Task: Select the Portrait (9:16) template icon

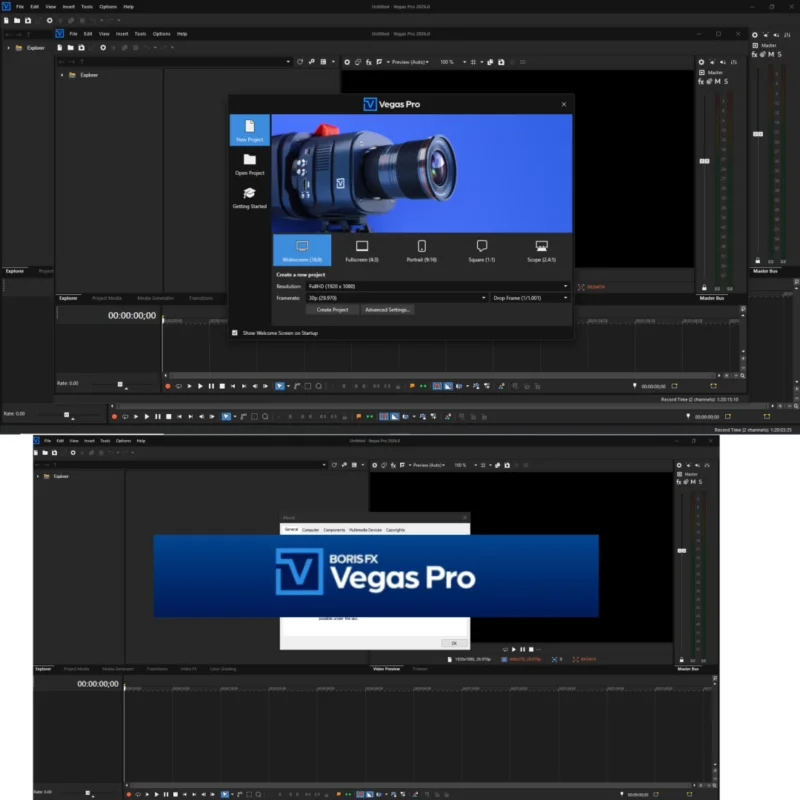Action: [421, 246]
